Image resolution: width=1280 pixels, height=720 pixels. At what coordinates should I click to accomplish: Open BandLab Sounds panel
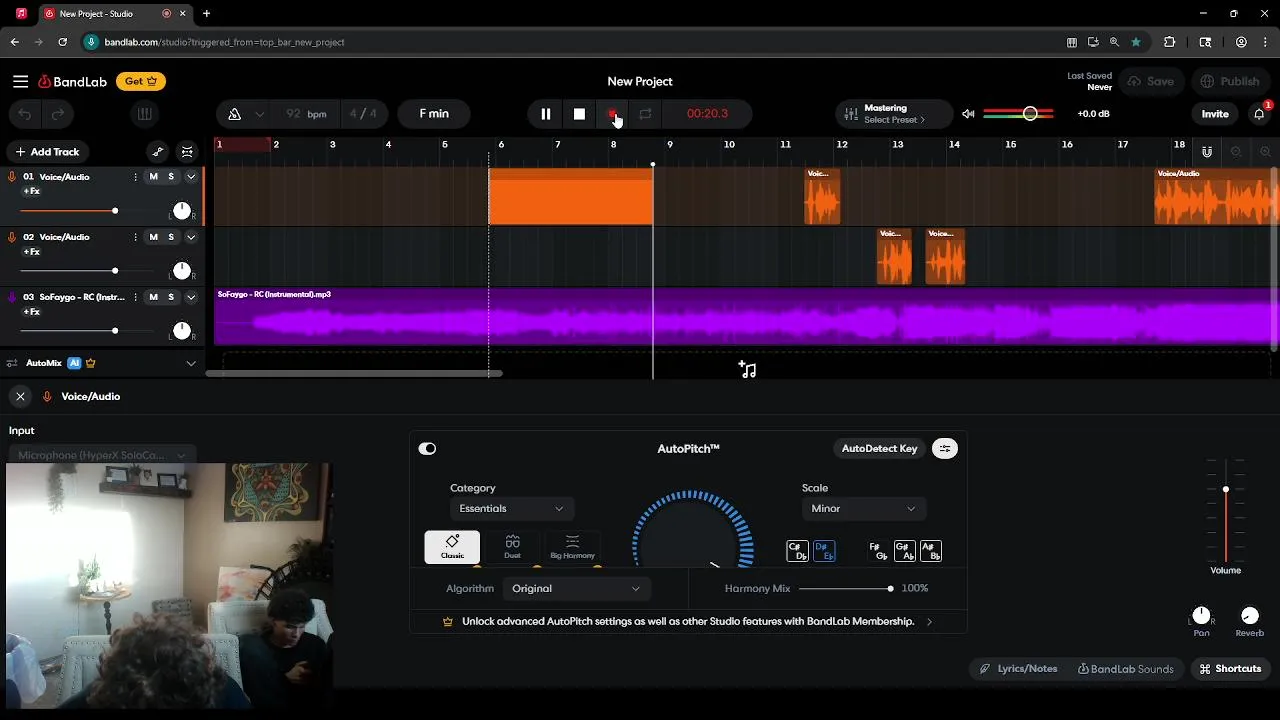(x=1126, y=669)
